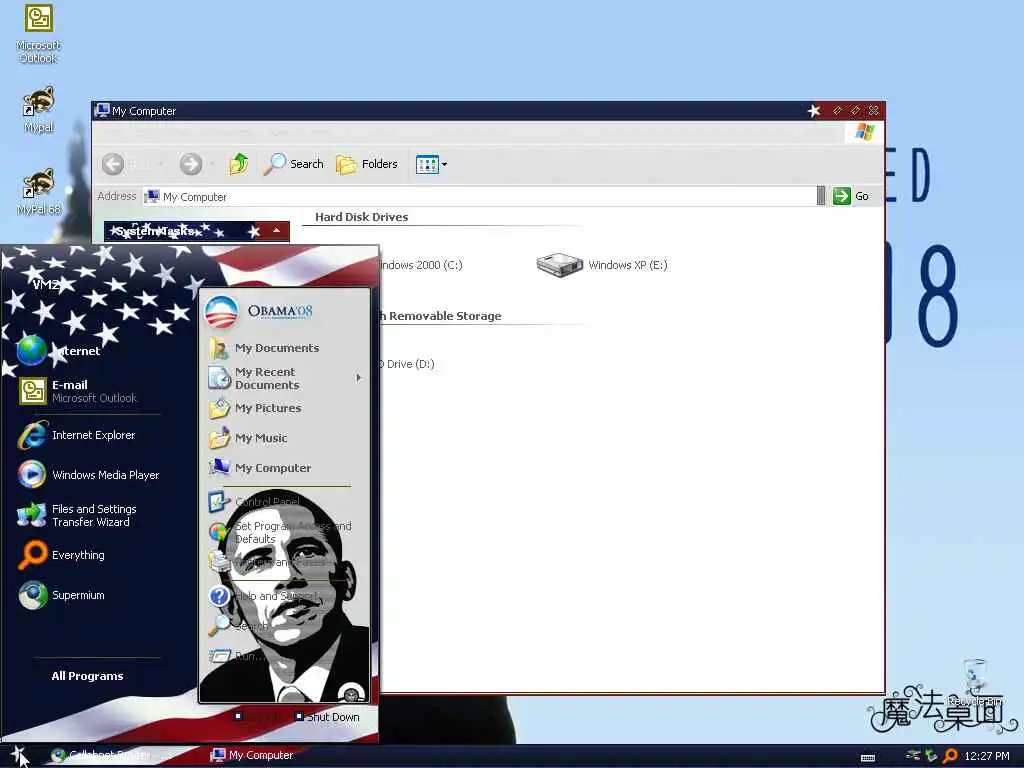Open Files and Settings Transfer Wizard
Viewport: 1024px width, 768px height.
pos(77,515)
